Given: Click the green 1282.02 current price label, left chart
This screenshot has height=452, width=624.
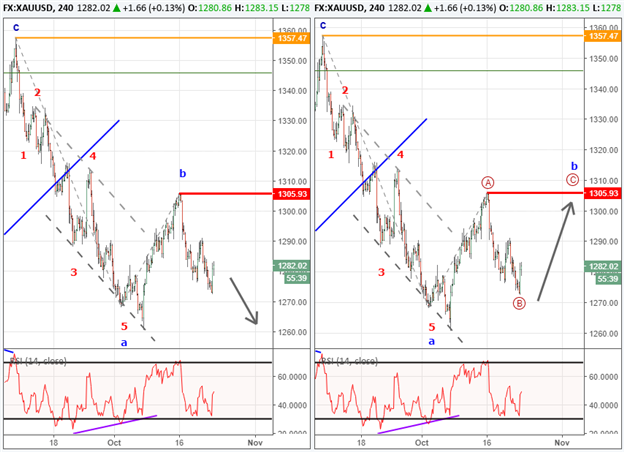Looking at the screenshot, I should [x=292, y=266].
